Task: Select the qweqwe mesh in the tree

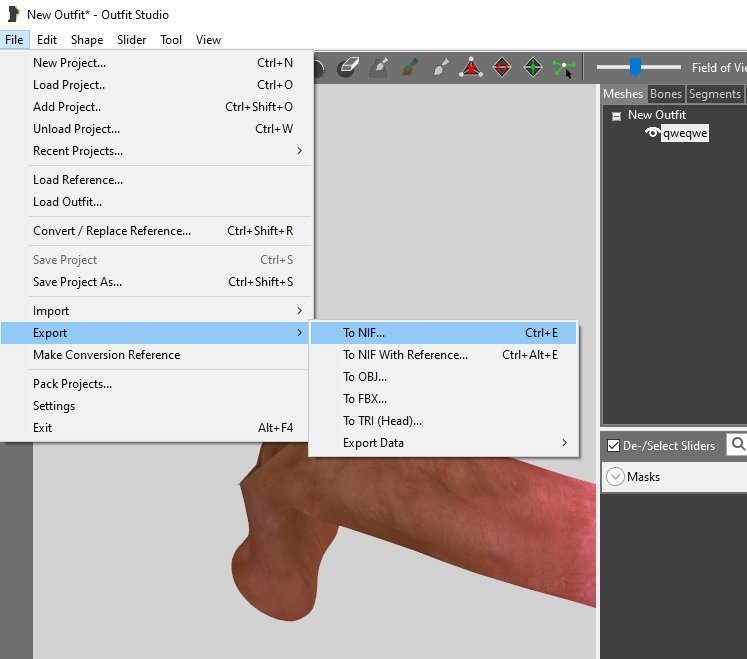Action: coord(685,133)
